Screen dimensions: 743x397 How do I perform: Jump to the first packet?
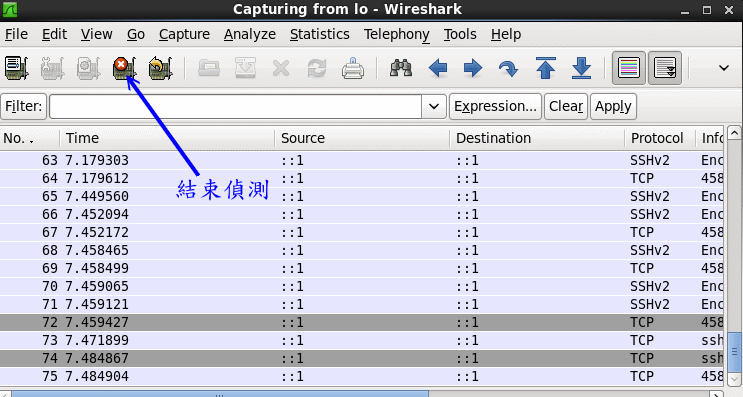pyautogui.click(x=545, y=68)
